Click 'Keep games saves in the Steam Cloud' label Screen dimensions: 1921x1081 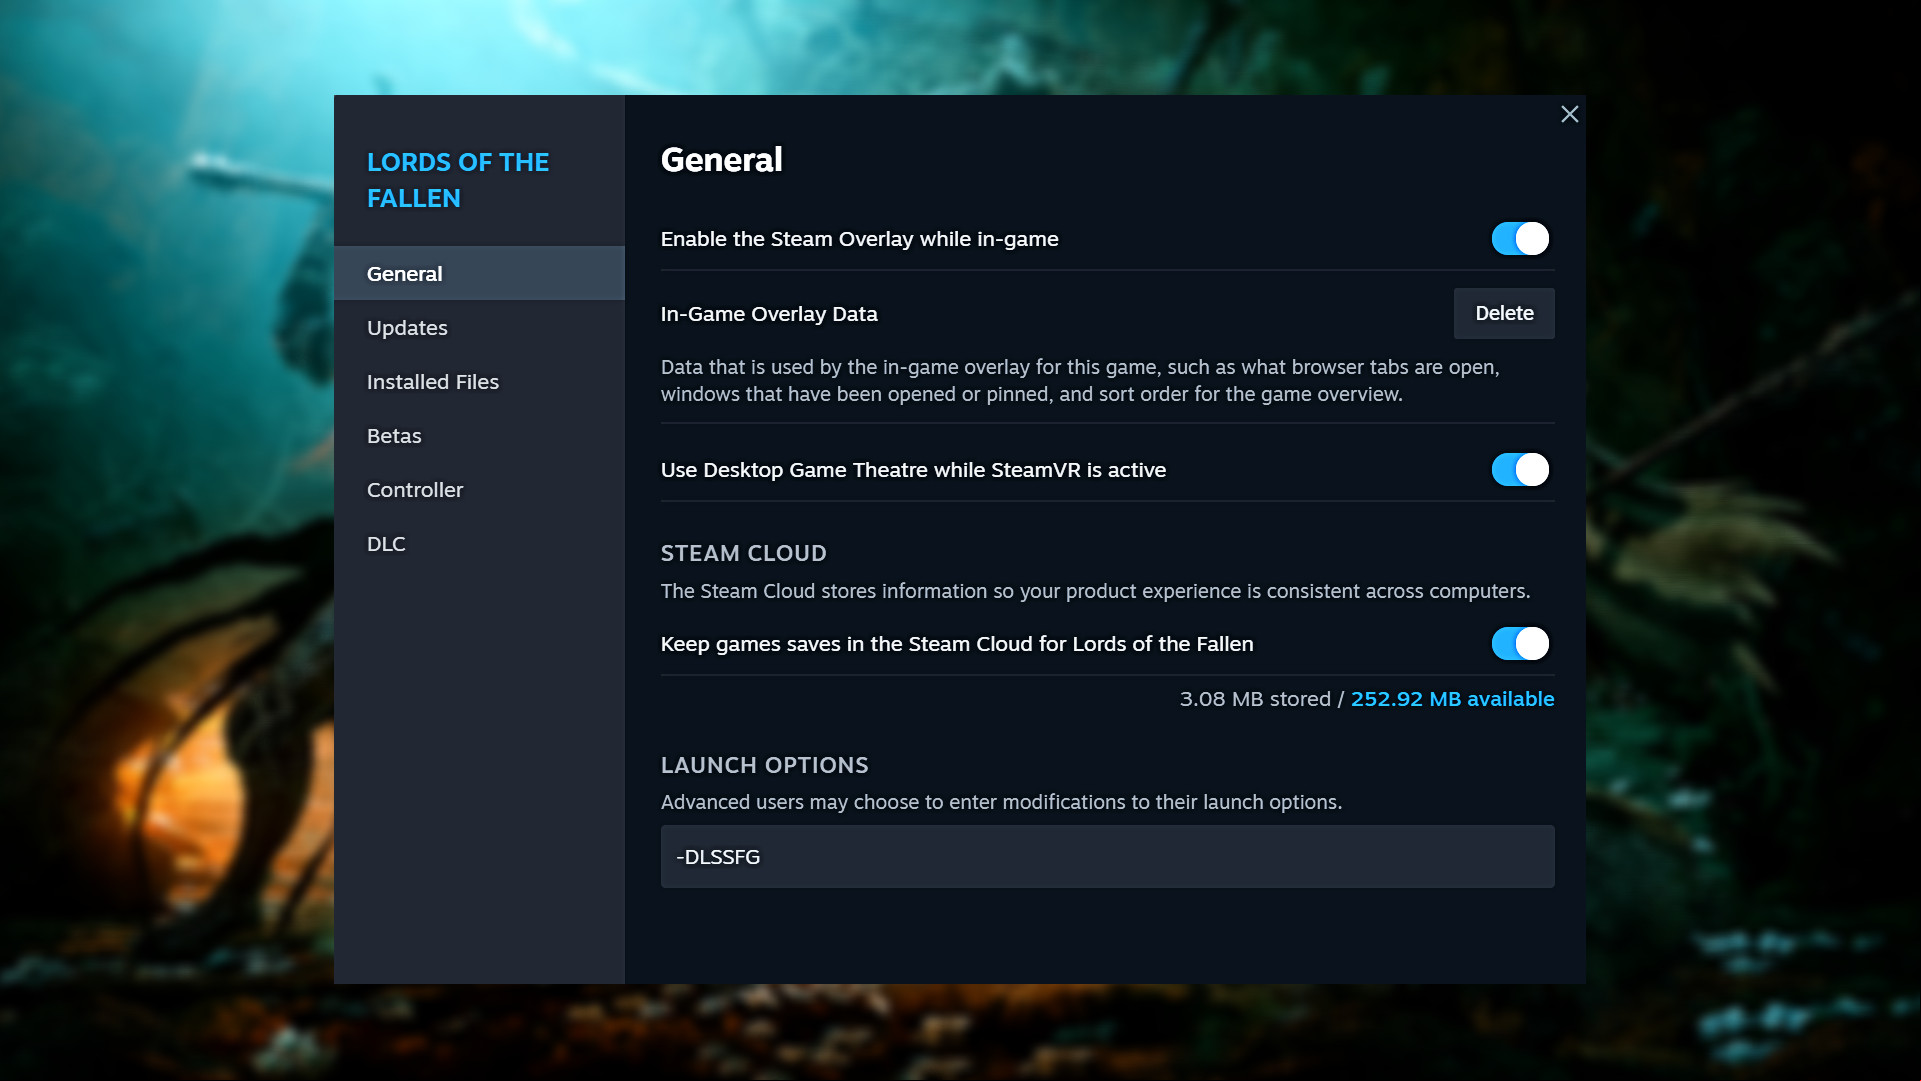click(957, 644)
